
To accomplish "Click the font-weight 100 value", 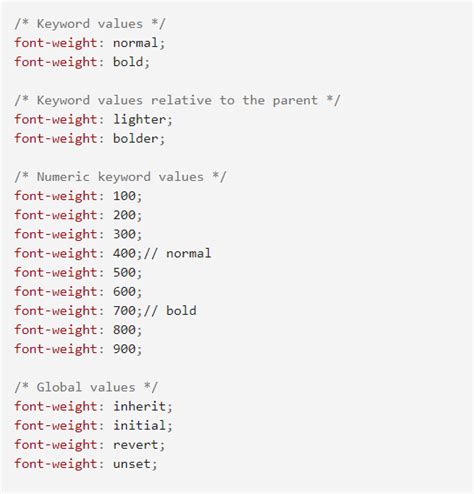I will tap(124, 196).
